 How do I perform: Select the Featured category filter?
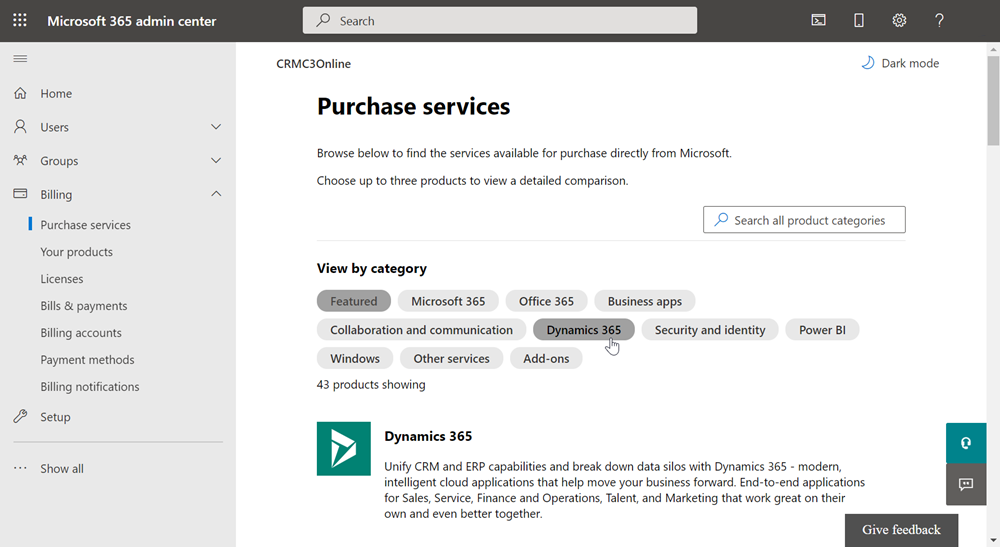(x=354, y=301)
